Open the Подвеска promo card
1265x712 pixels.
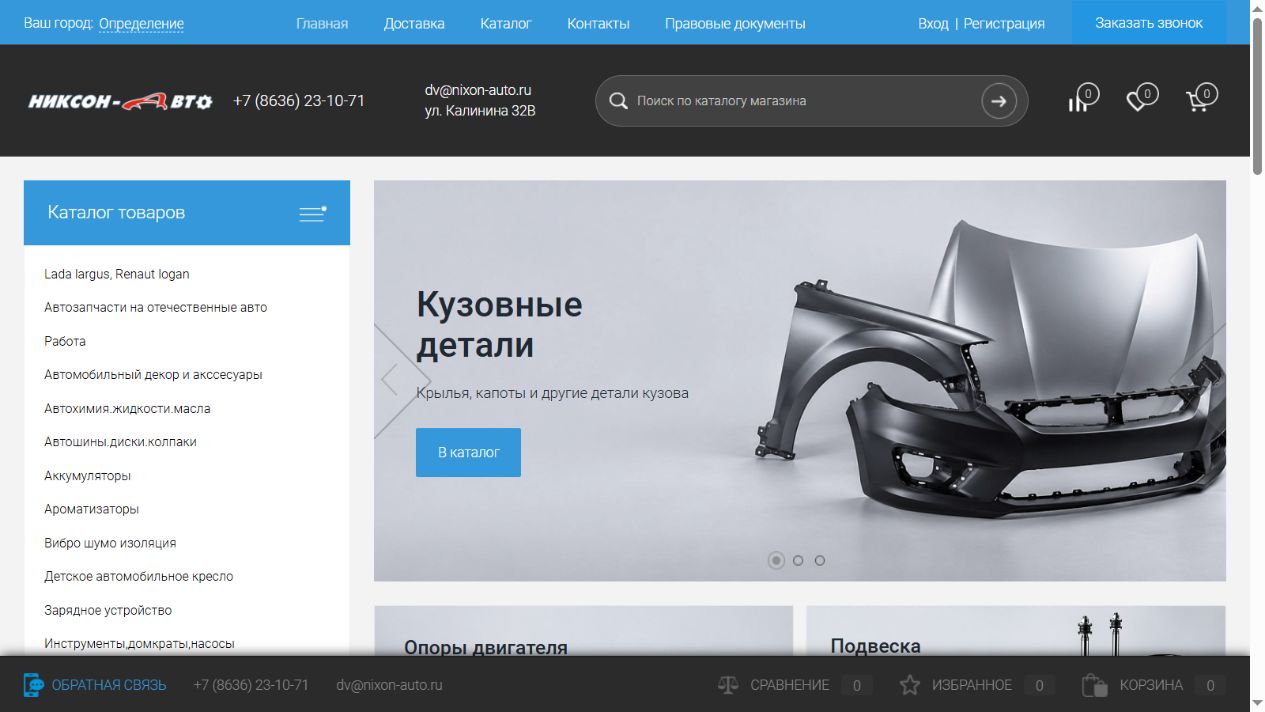click(x=1016, y=630)
